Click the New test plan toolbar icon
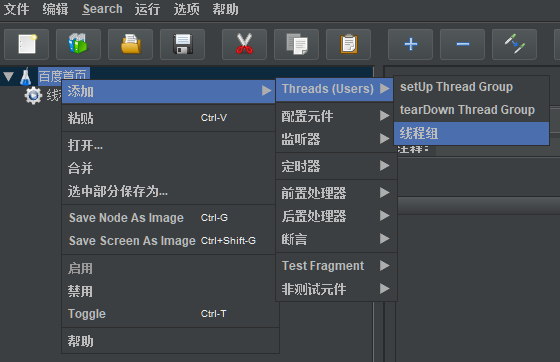Viewport: 560px width, 362px height. click(26, 44)
